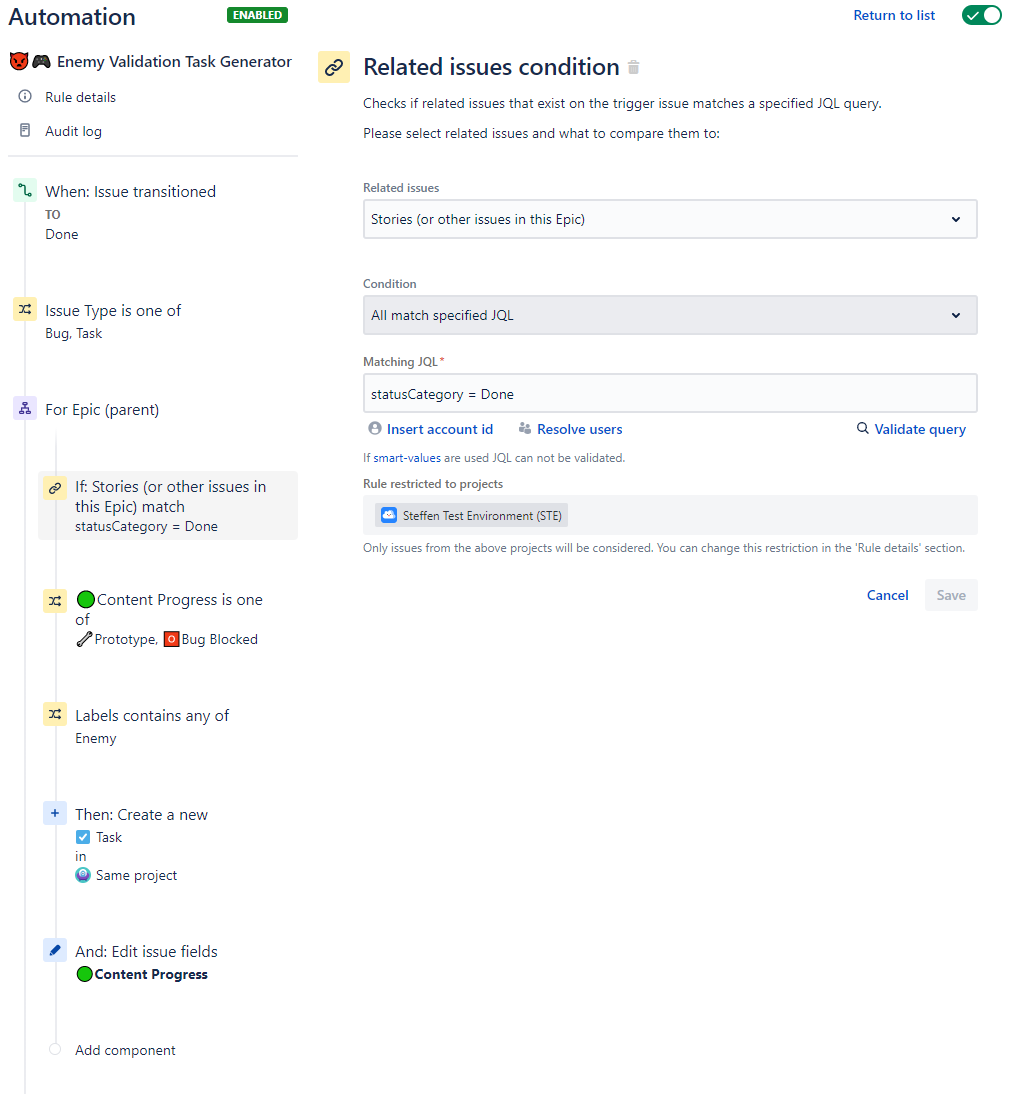This screenshot has width=1014, height=1094.
Task: Click into the Matching JQL input field
Action: (670, 394)
